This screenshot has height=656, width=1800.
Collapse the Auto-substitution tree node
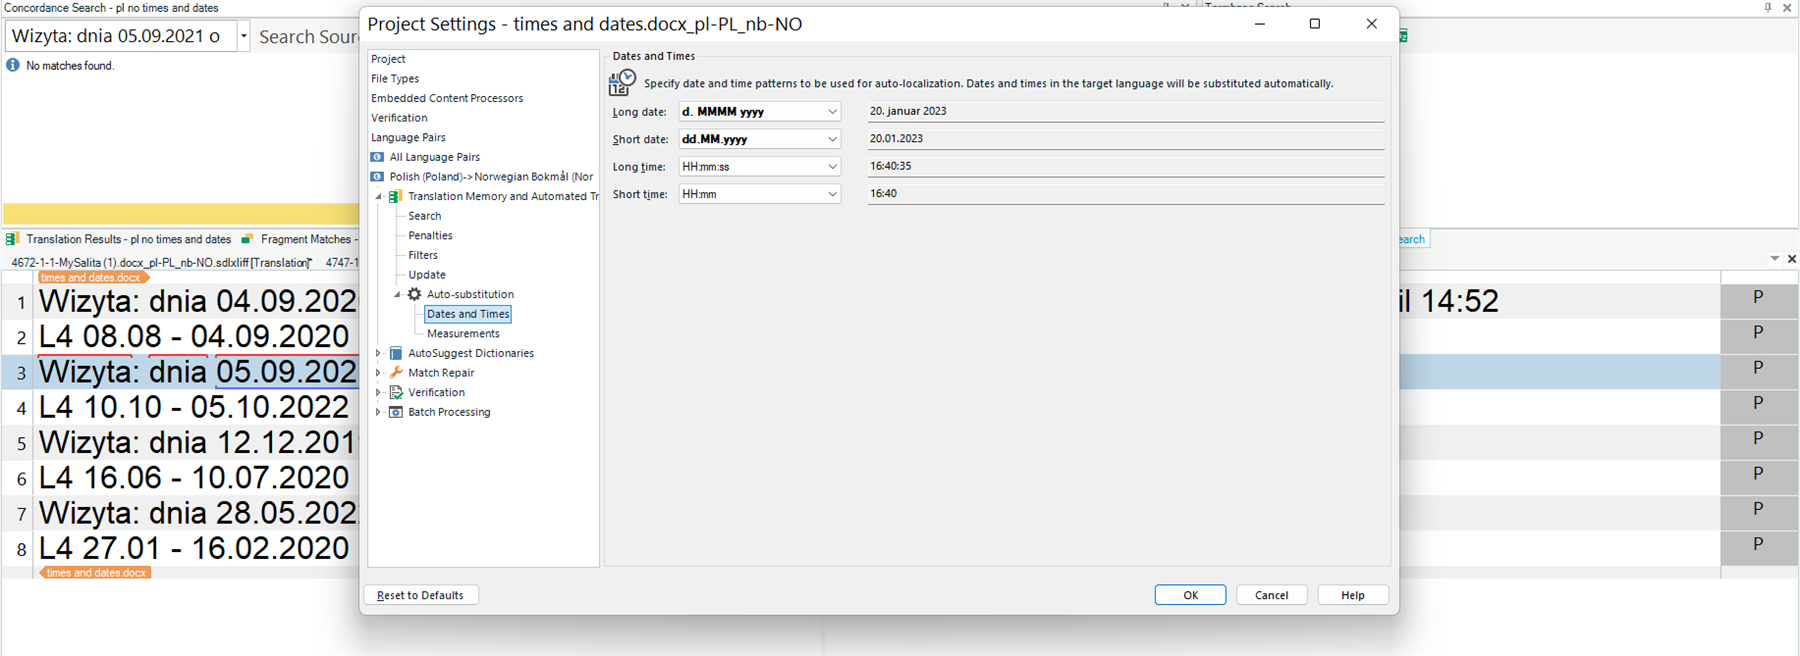(398, 295)
